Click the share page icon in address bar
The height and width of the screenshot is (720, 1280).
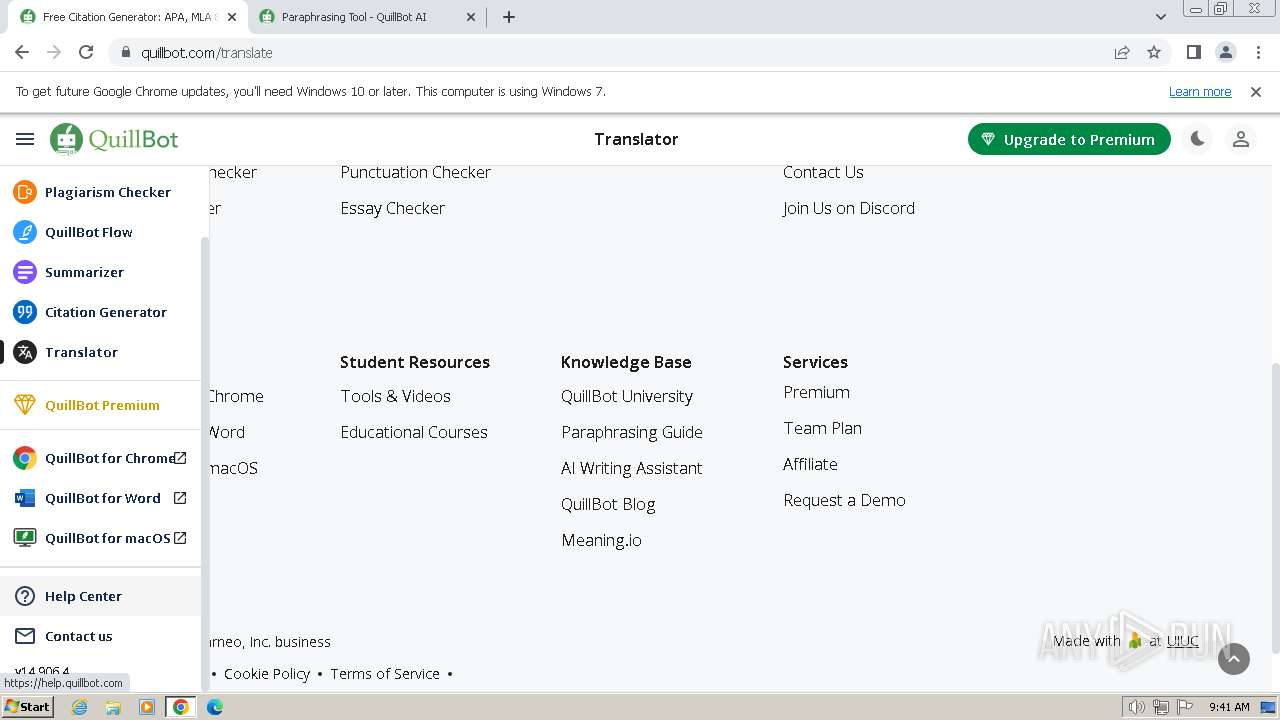pyautogui.click(x=1122, y=52)
